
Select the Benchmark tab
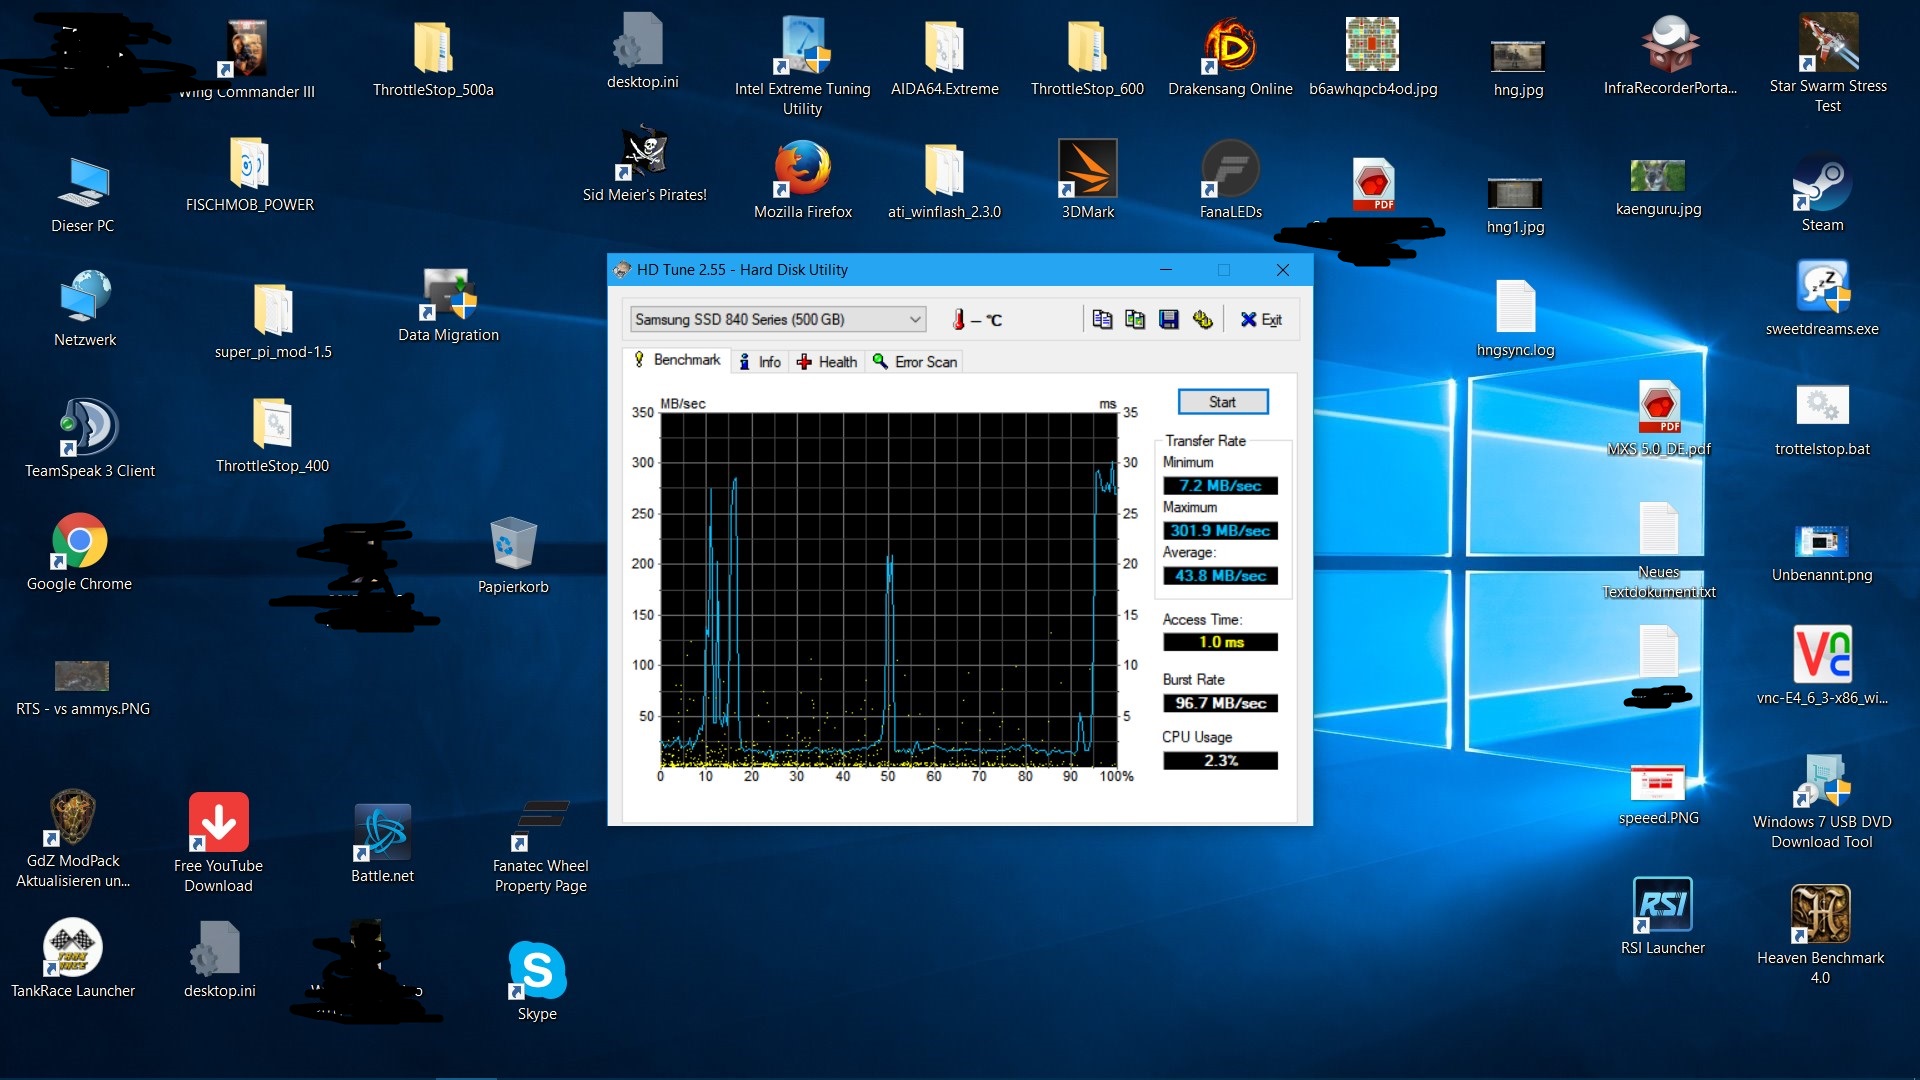677,360
